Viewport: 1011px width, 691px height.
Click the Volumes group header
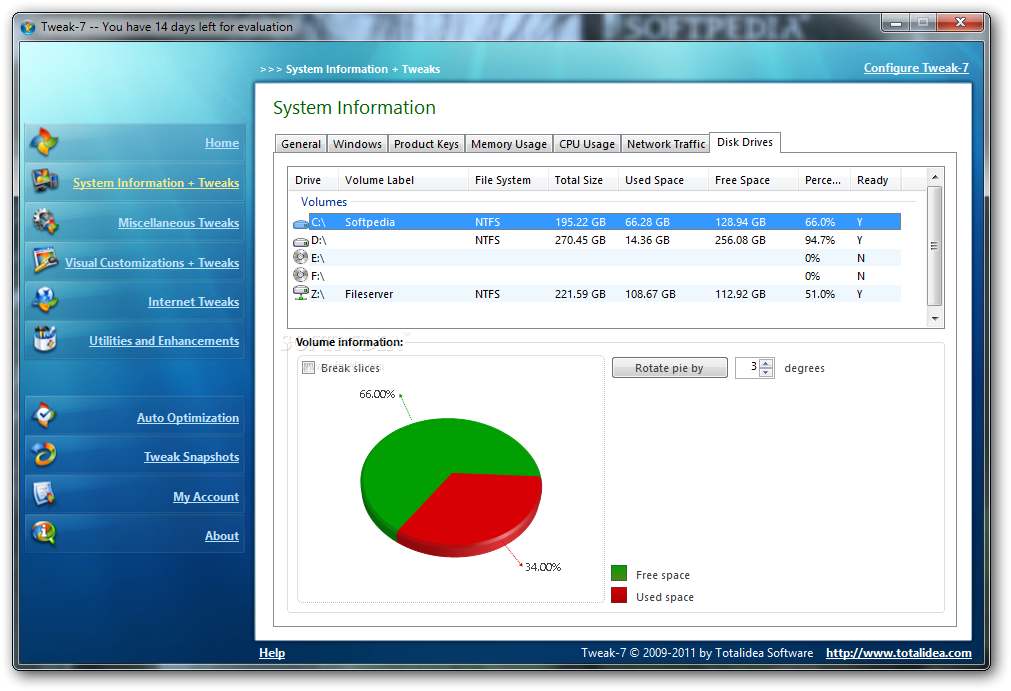coord(324,202)
